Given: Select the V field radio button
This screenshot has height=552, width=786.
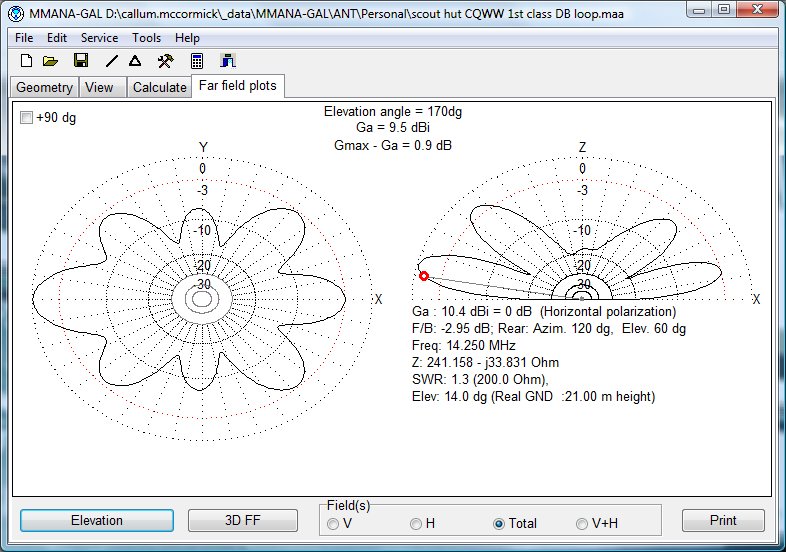Looking at the screenshot, I should (x=334, y=524).
